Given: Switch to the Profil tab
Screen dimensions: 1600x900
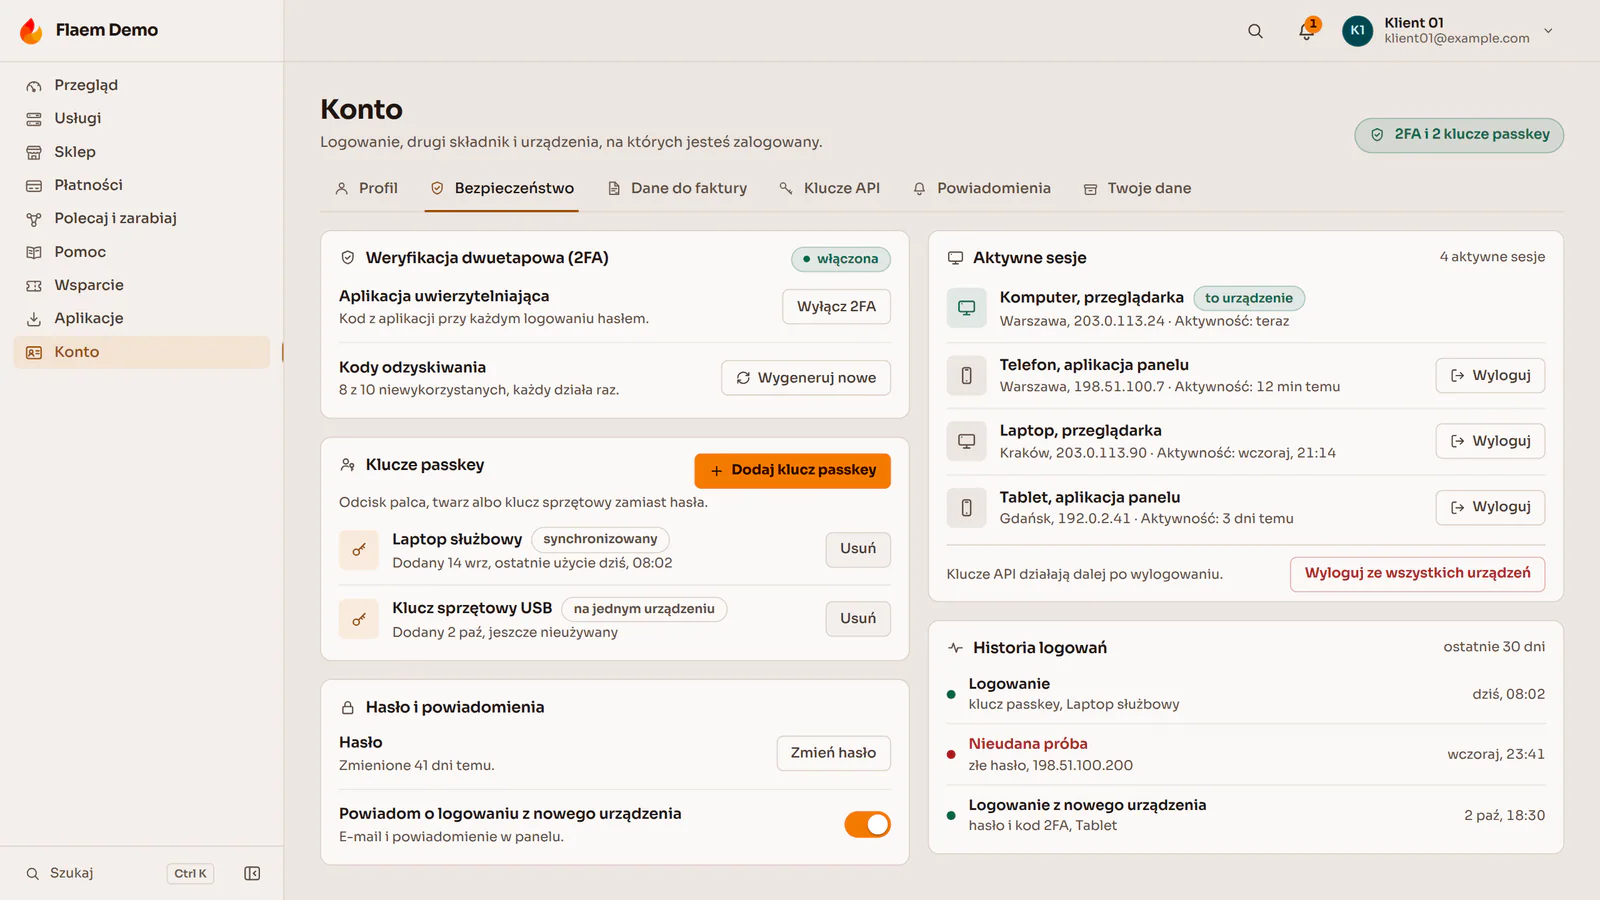Looking at the screenshot, I should [x=366, y=188].
